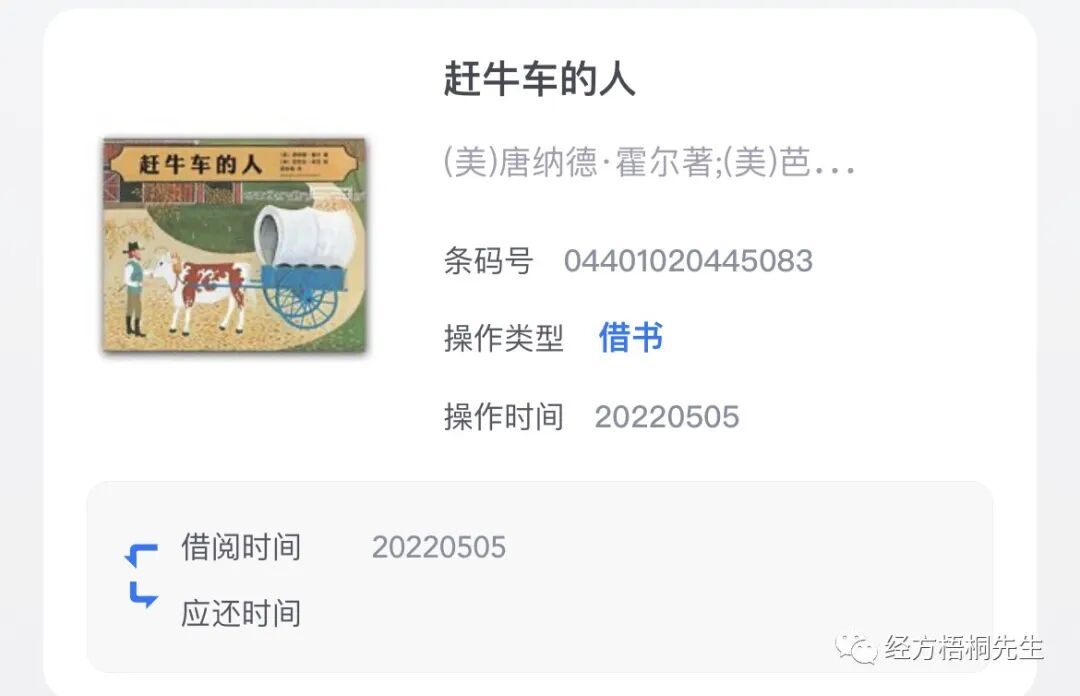The height and width of the screenshot is (696, 1080).
Task: Click the 应还时间 label
Action: (241, 613)
